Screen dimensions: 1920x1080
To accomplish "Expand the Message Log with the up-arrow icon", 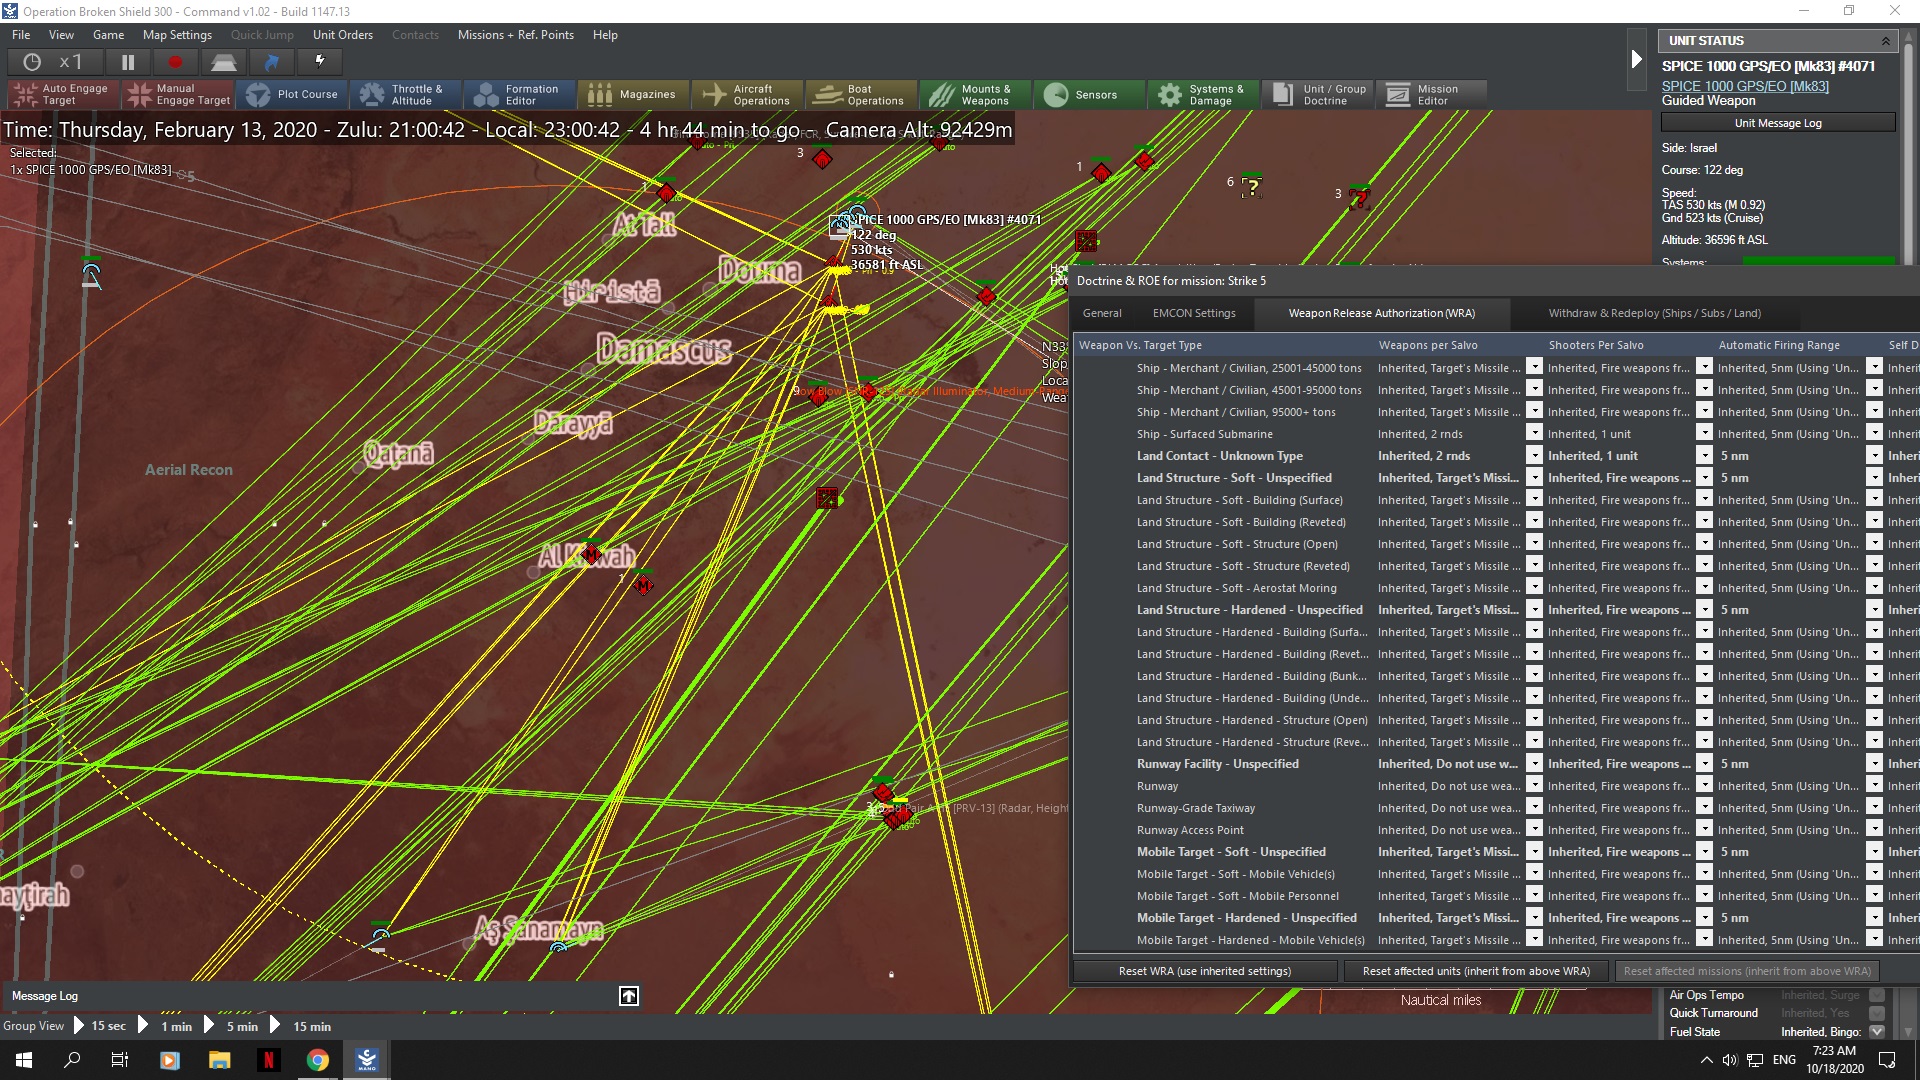I will point(629,996).
